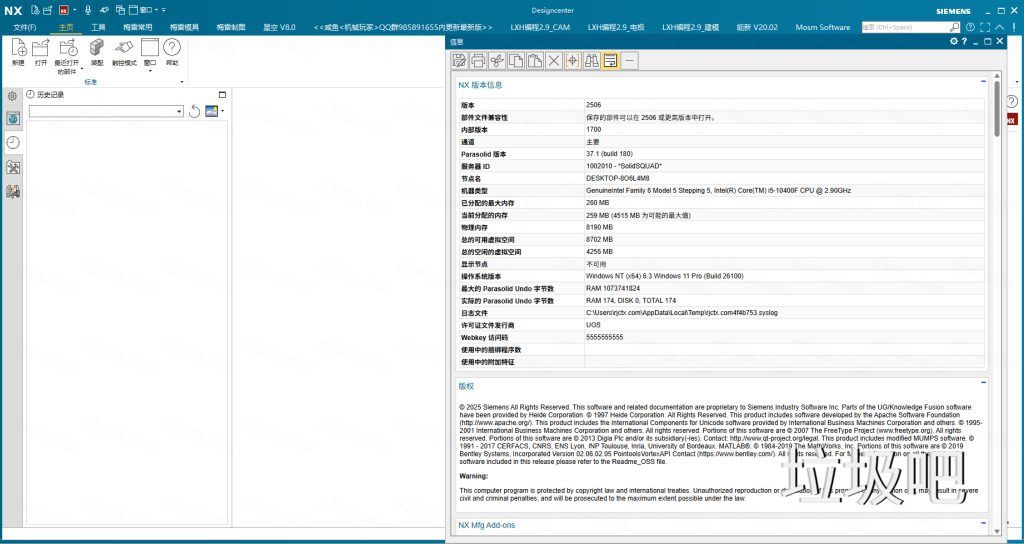
Task: Open the tools palette in sidebar
Action: pyautogui.click(x=13, y=167)
